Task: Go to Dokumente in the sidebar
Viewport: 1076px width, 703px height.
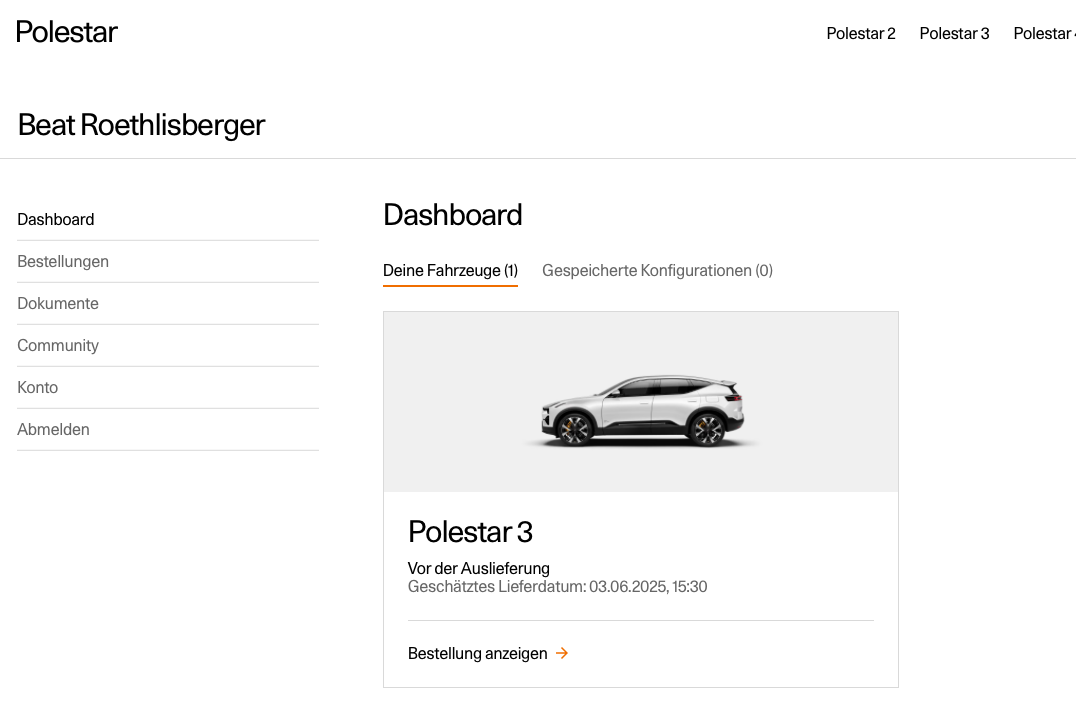Action: [x=58, y=303]
